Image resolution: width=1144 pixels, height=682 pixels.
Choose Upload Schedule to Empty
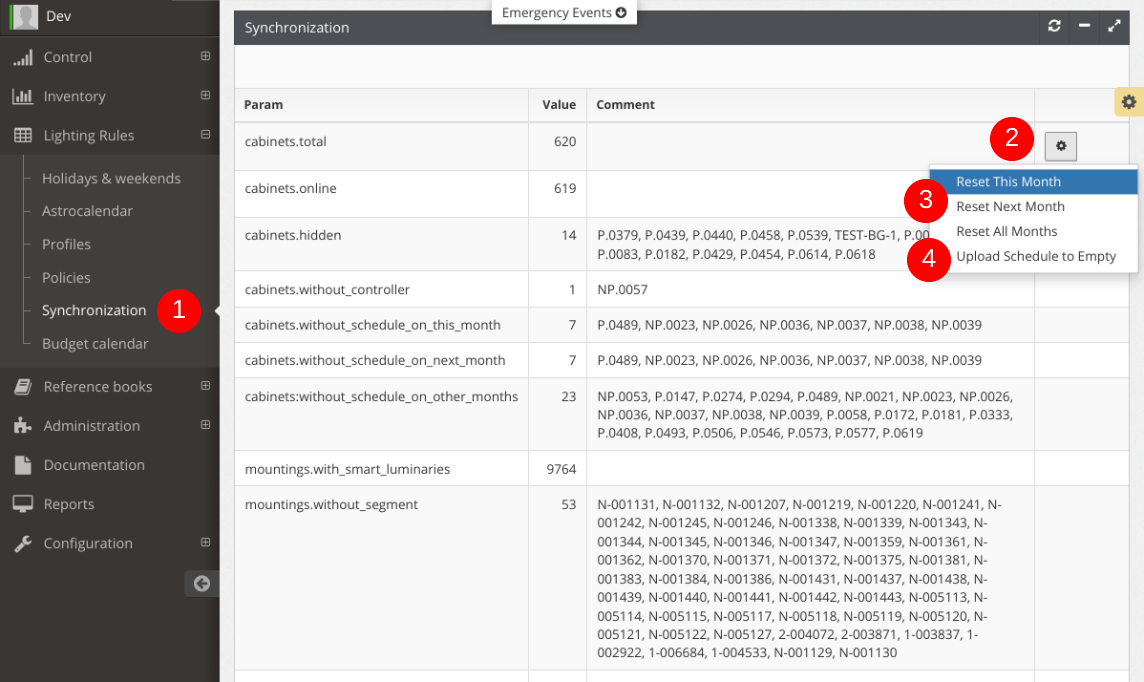[x=1035, y=256]
